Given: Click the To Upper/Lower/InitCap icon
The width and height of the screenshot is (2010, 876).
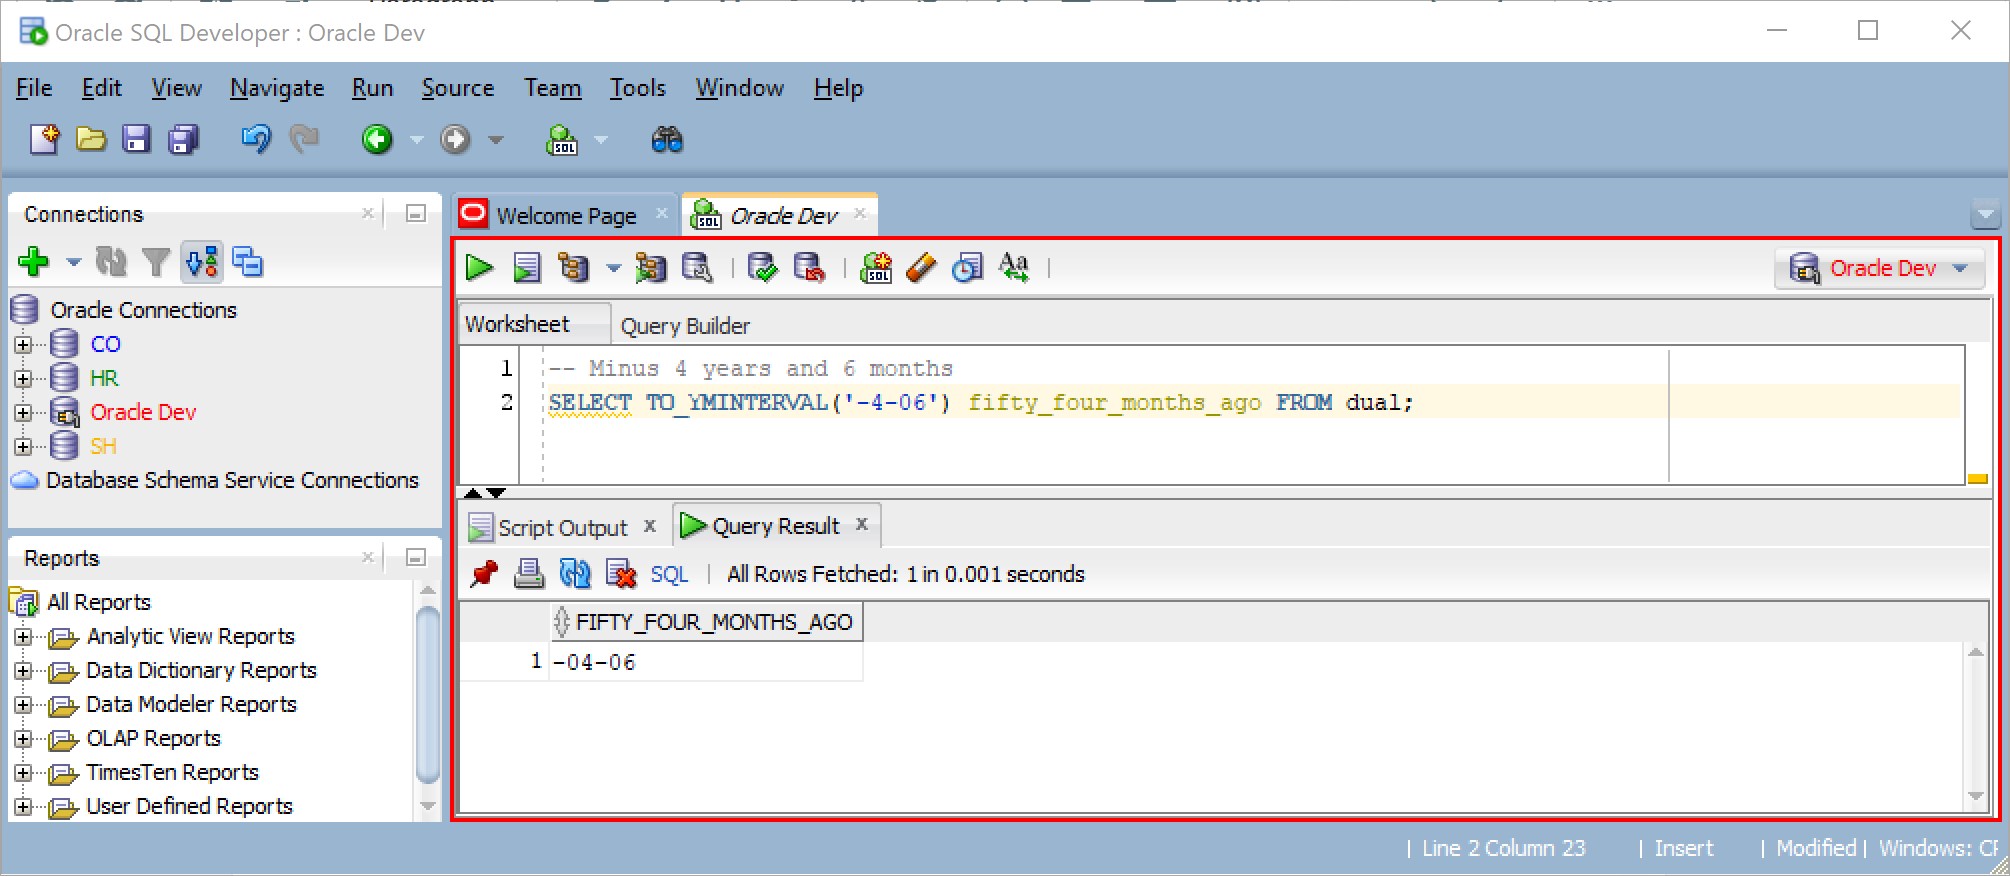Looking at the screenshot, I should click(x=1014, y=267).
